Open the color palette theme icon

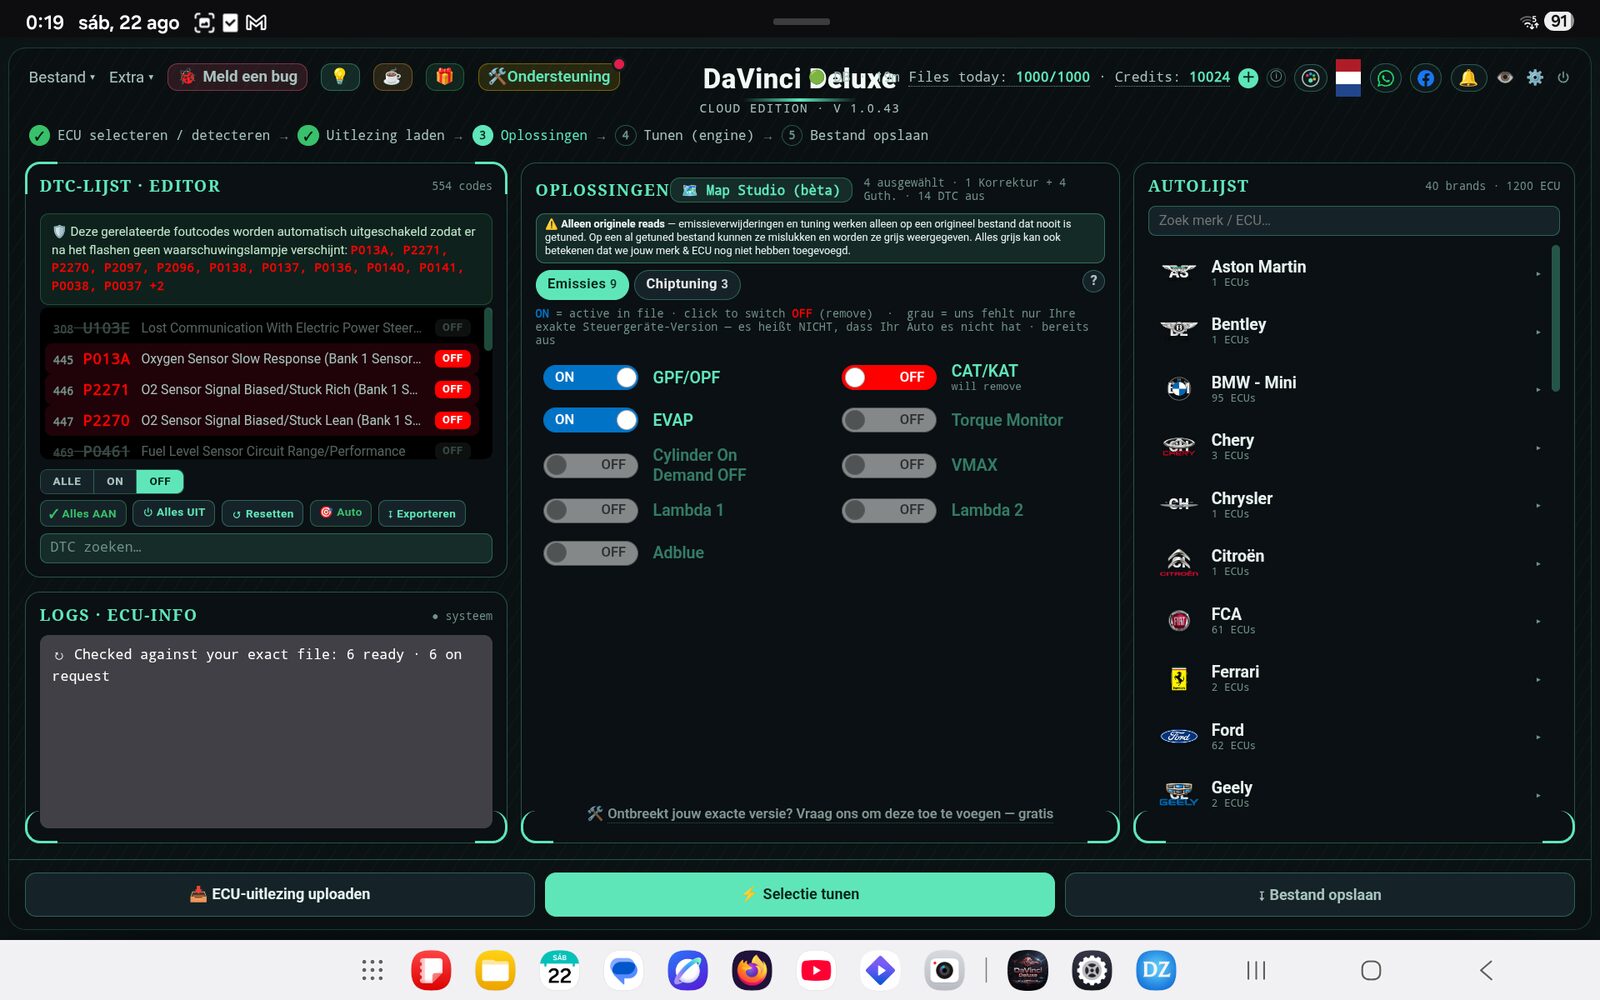[1310, 78]
